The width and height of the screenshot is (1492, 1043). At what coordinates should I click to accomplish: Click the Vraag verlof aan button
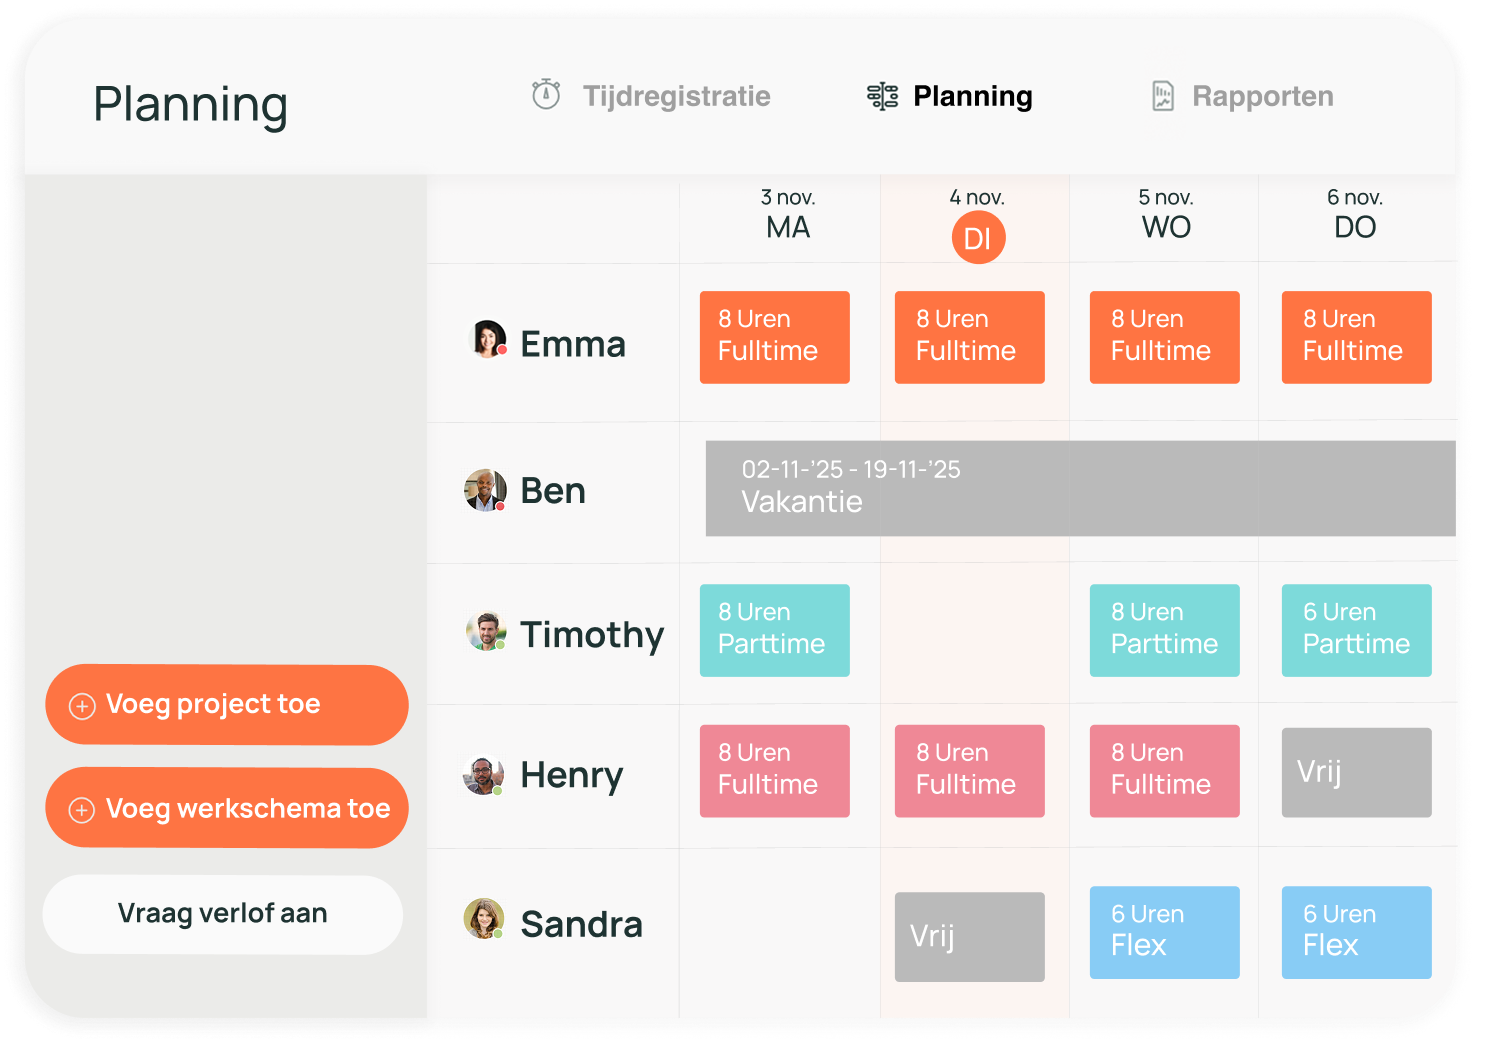click(x=222, y=913)
